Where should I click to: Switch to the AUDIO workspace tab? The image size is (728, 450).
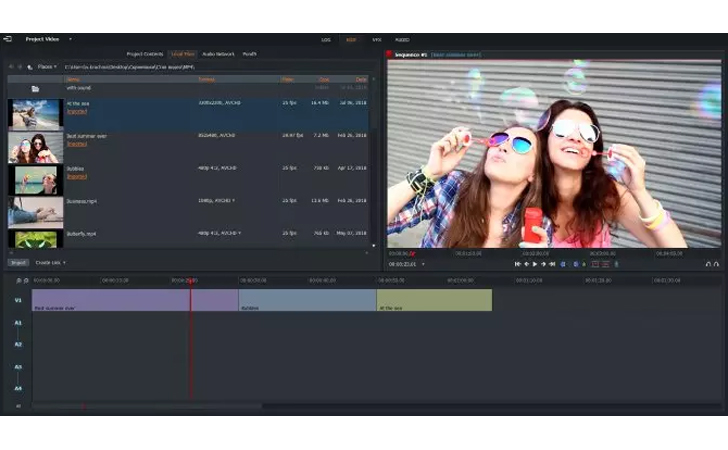[402, 40]
